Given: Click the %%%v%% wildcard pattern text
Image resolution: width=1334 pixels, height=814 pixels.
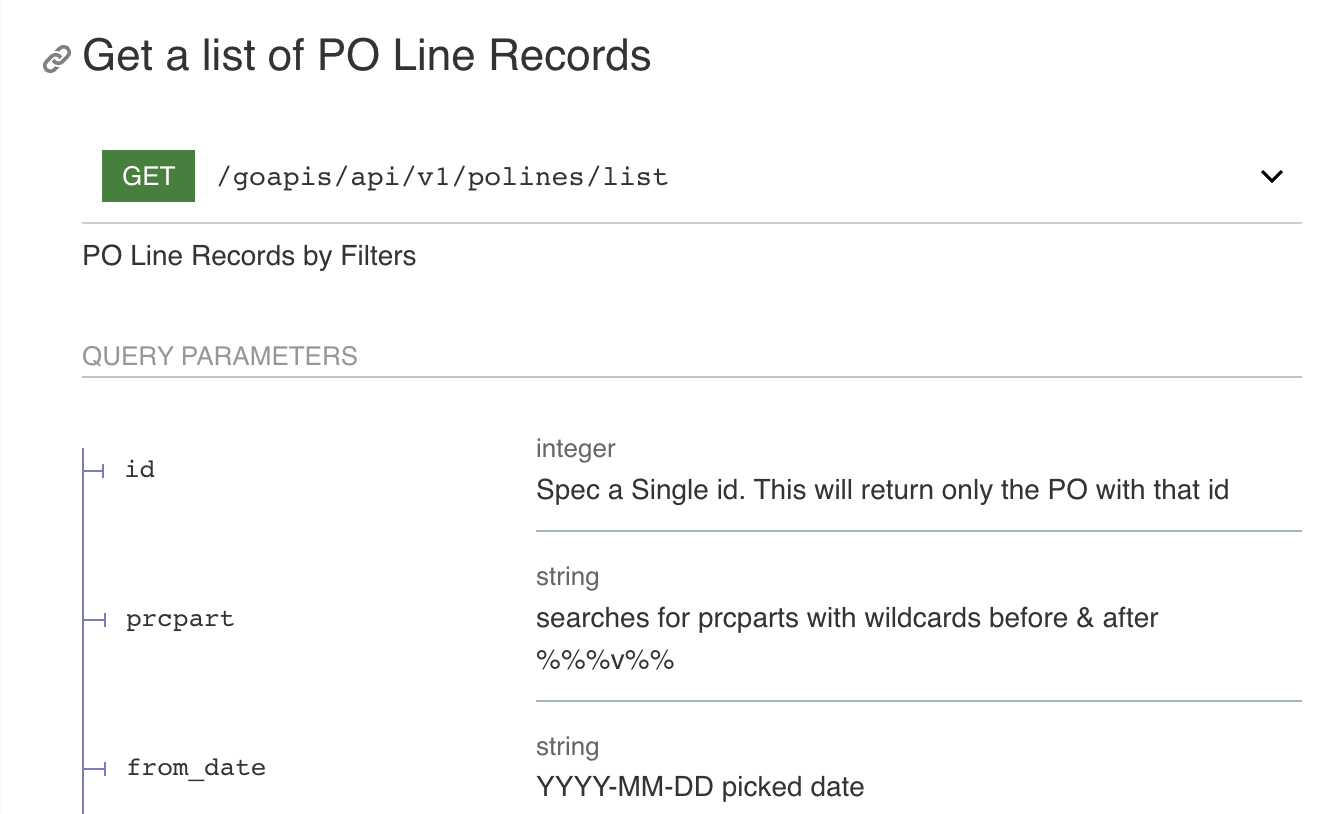Looking at the screenshot, I should 605,660.
